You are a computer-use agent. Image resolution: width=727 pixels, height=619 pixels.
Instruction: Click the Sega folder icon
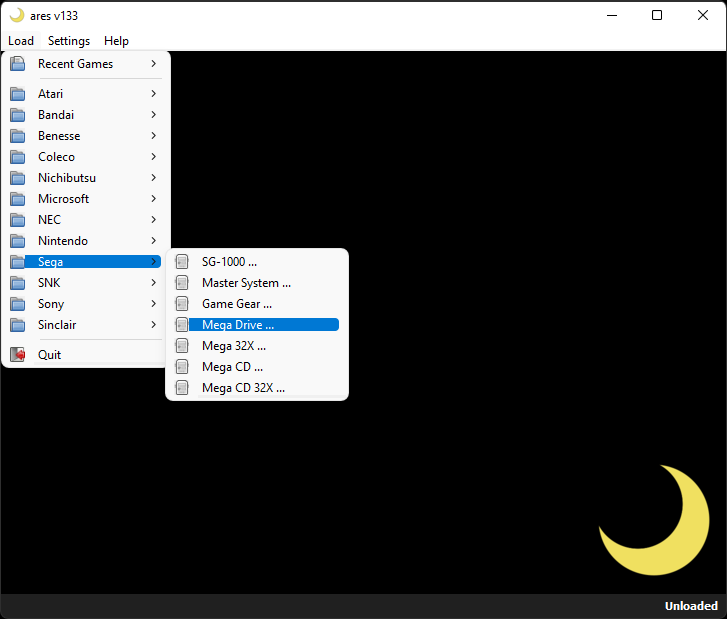pos(18,262)
